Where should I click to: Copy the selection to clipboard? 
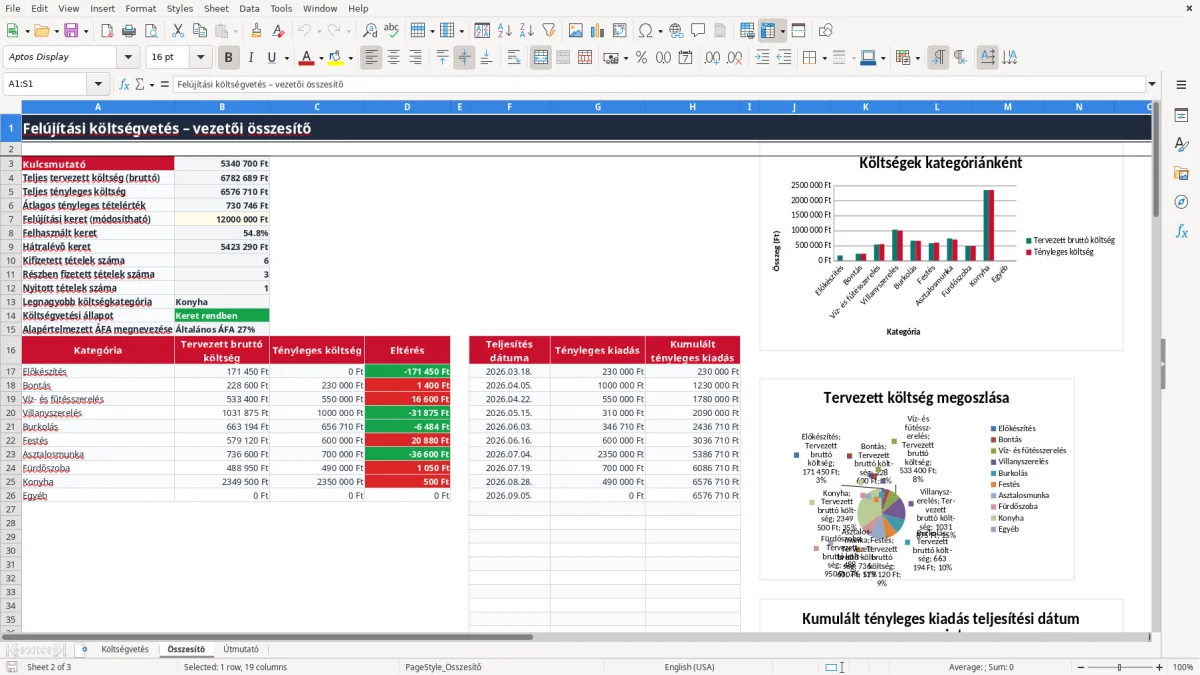pos(199,31)
